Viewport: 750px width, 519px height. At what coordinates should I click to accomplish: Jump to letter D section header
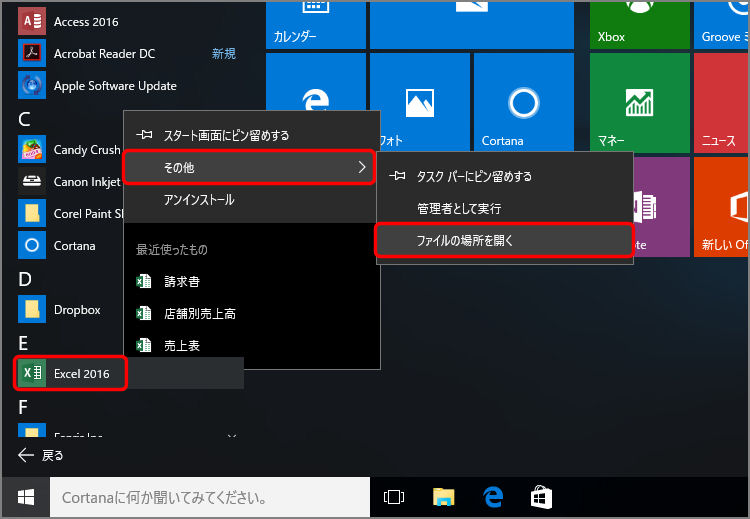coord(25,279)
